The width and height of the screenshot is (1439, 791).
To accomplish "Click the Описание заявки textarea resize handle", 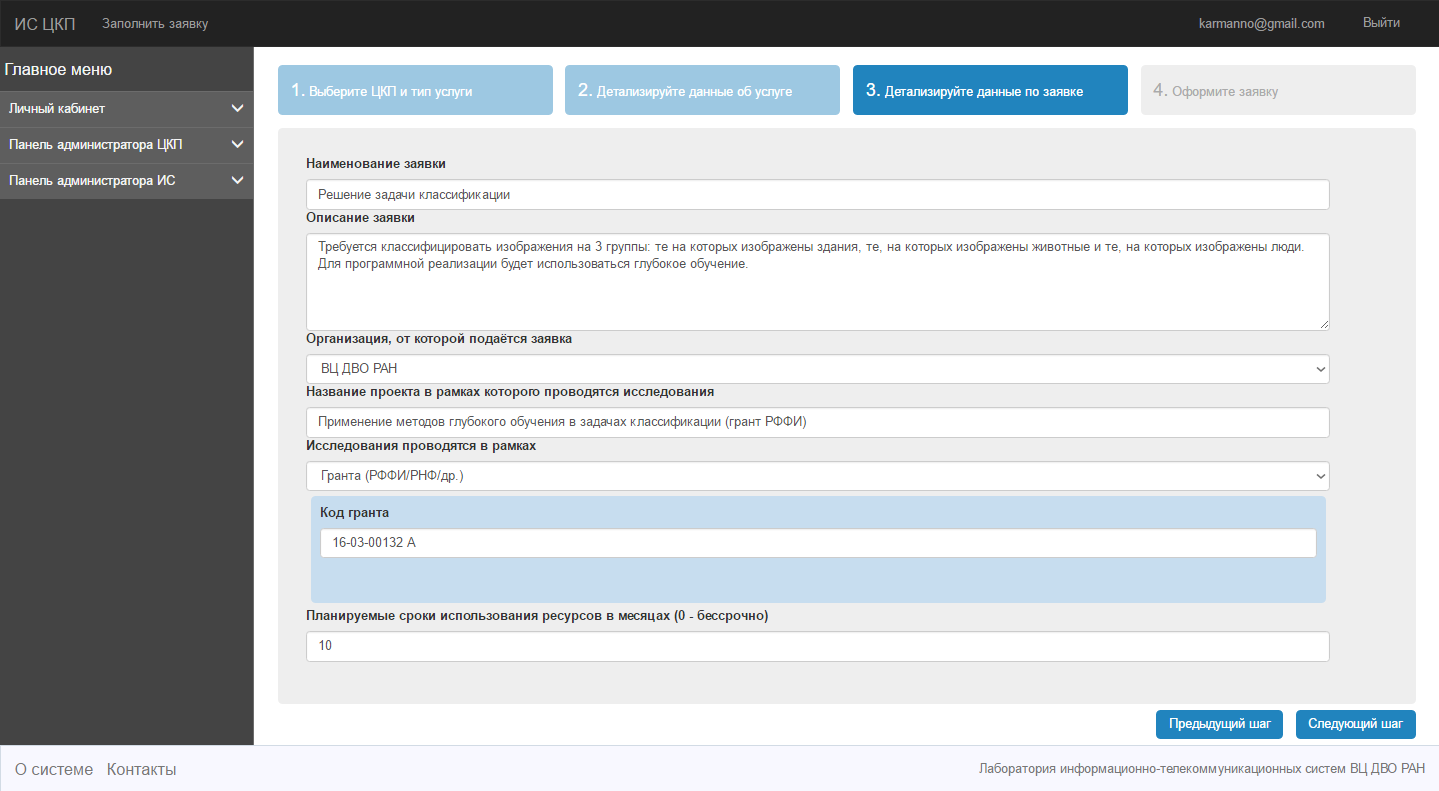I will pyautogui.click(x=1323, y=324).
